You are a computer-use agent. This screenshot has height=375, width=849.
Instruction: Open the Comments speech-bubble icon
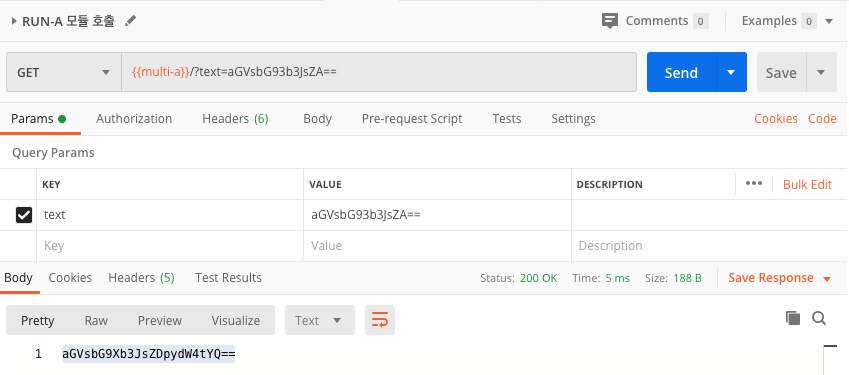[x=610, y=21]
